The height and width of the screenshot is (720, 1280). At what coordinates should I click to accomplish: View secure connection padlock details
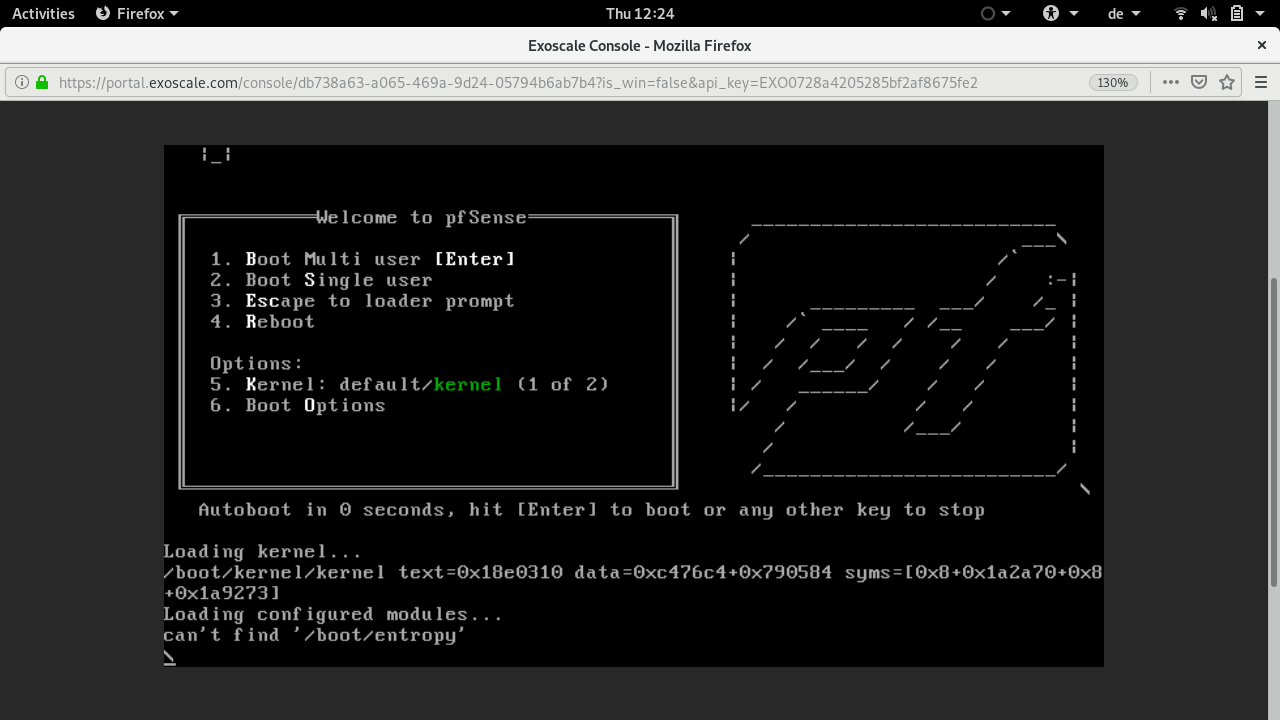[42, 83]
